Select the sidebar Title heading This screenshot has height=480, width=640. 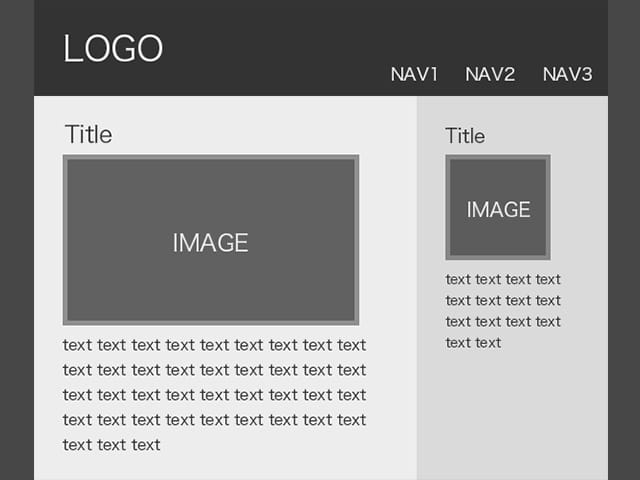click(465, 136)
